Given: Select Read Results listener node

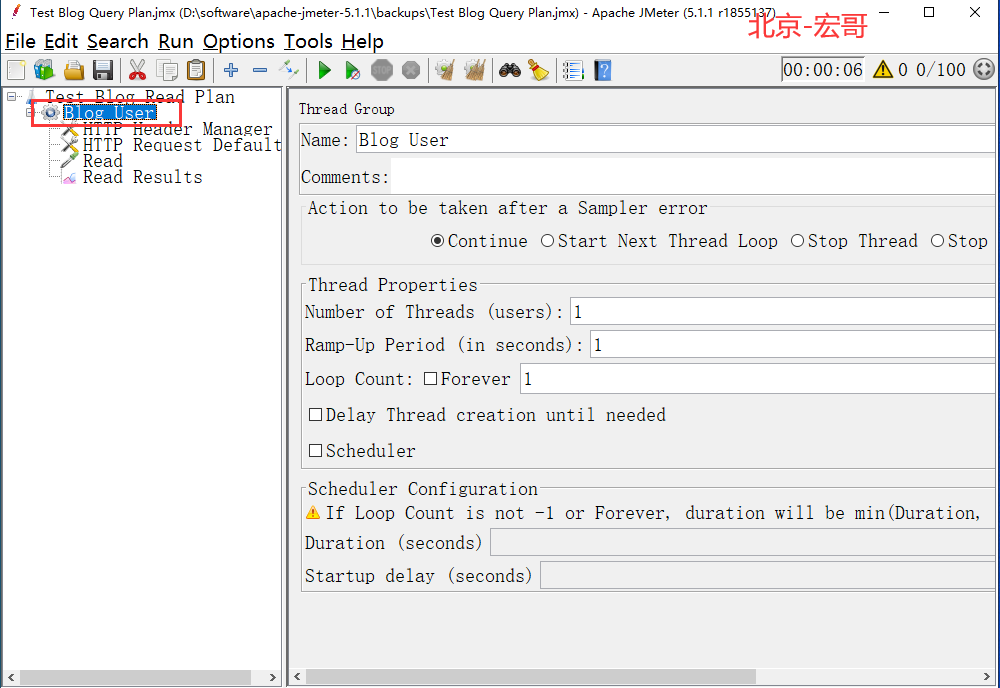Looking at the screenshot, I should click(142, 177).
